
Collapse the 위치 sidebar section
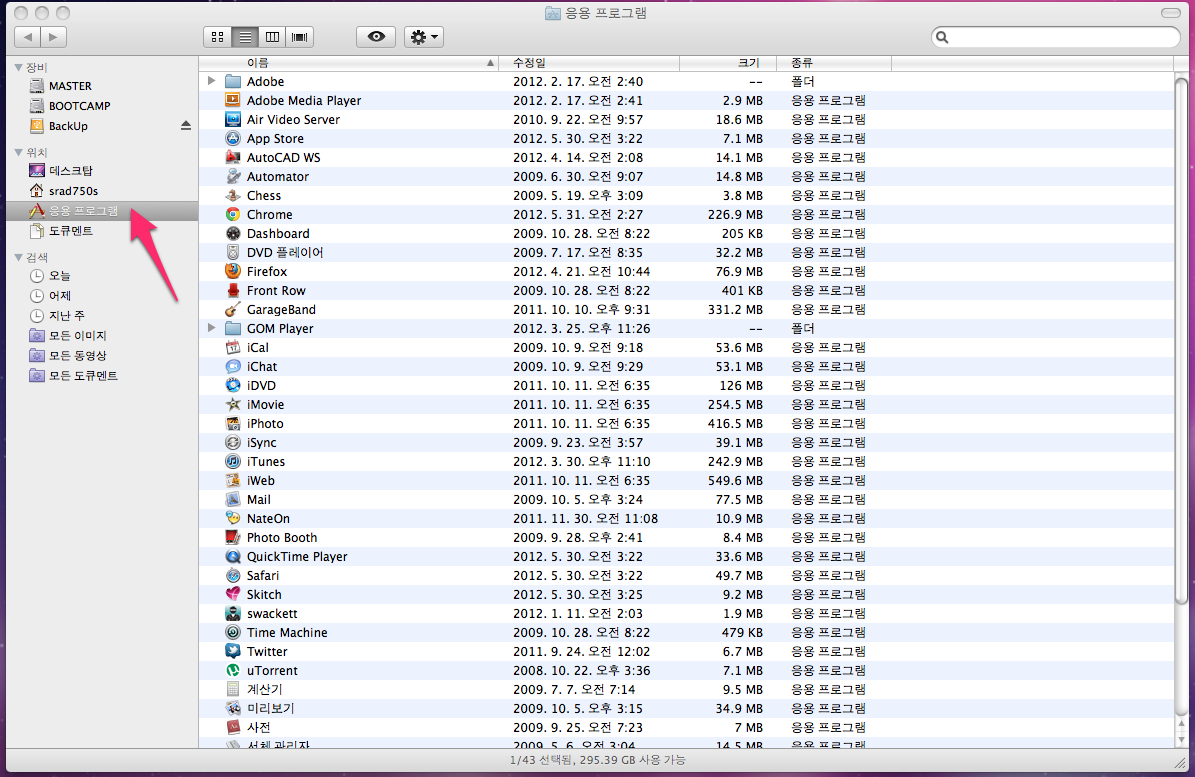[18, 152]
